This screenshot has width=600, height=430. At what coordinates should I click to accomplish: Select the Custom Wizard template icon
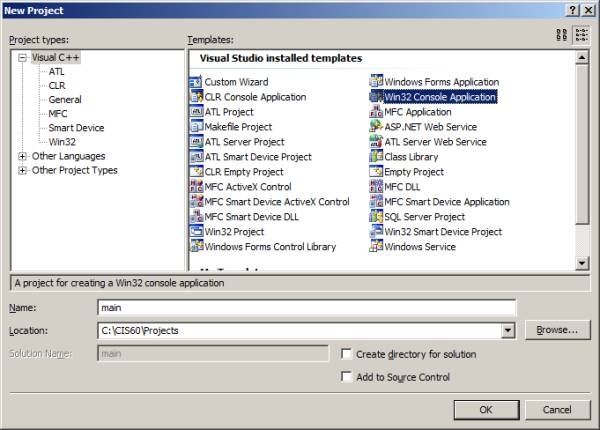click(196, 81)
